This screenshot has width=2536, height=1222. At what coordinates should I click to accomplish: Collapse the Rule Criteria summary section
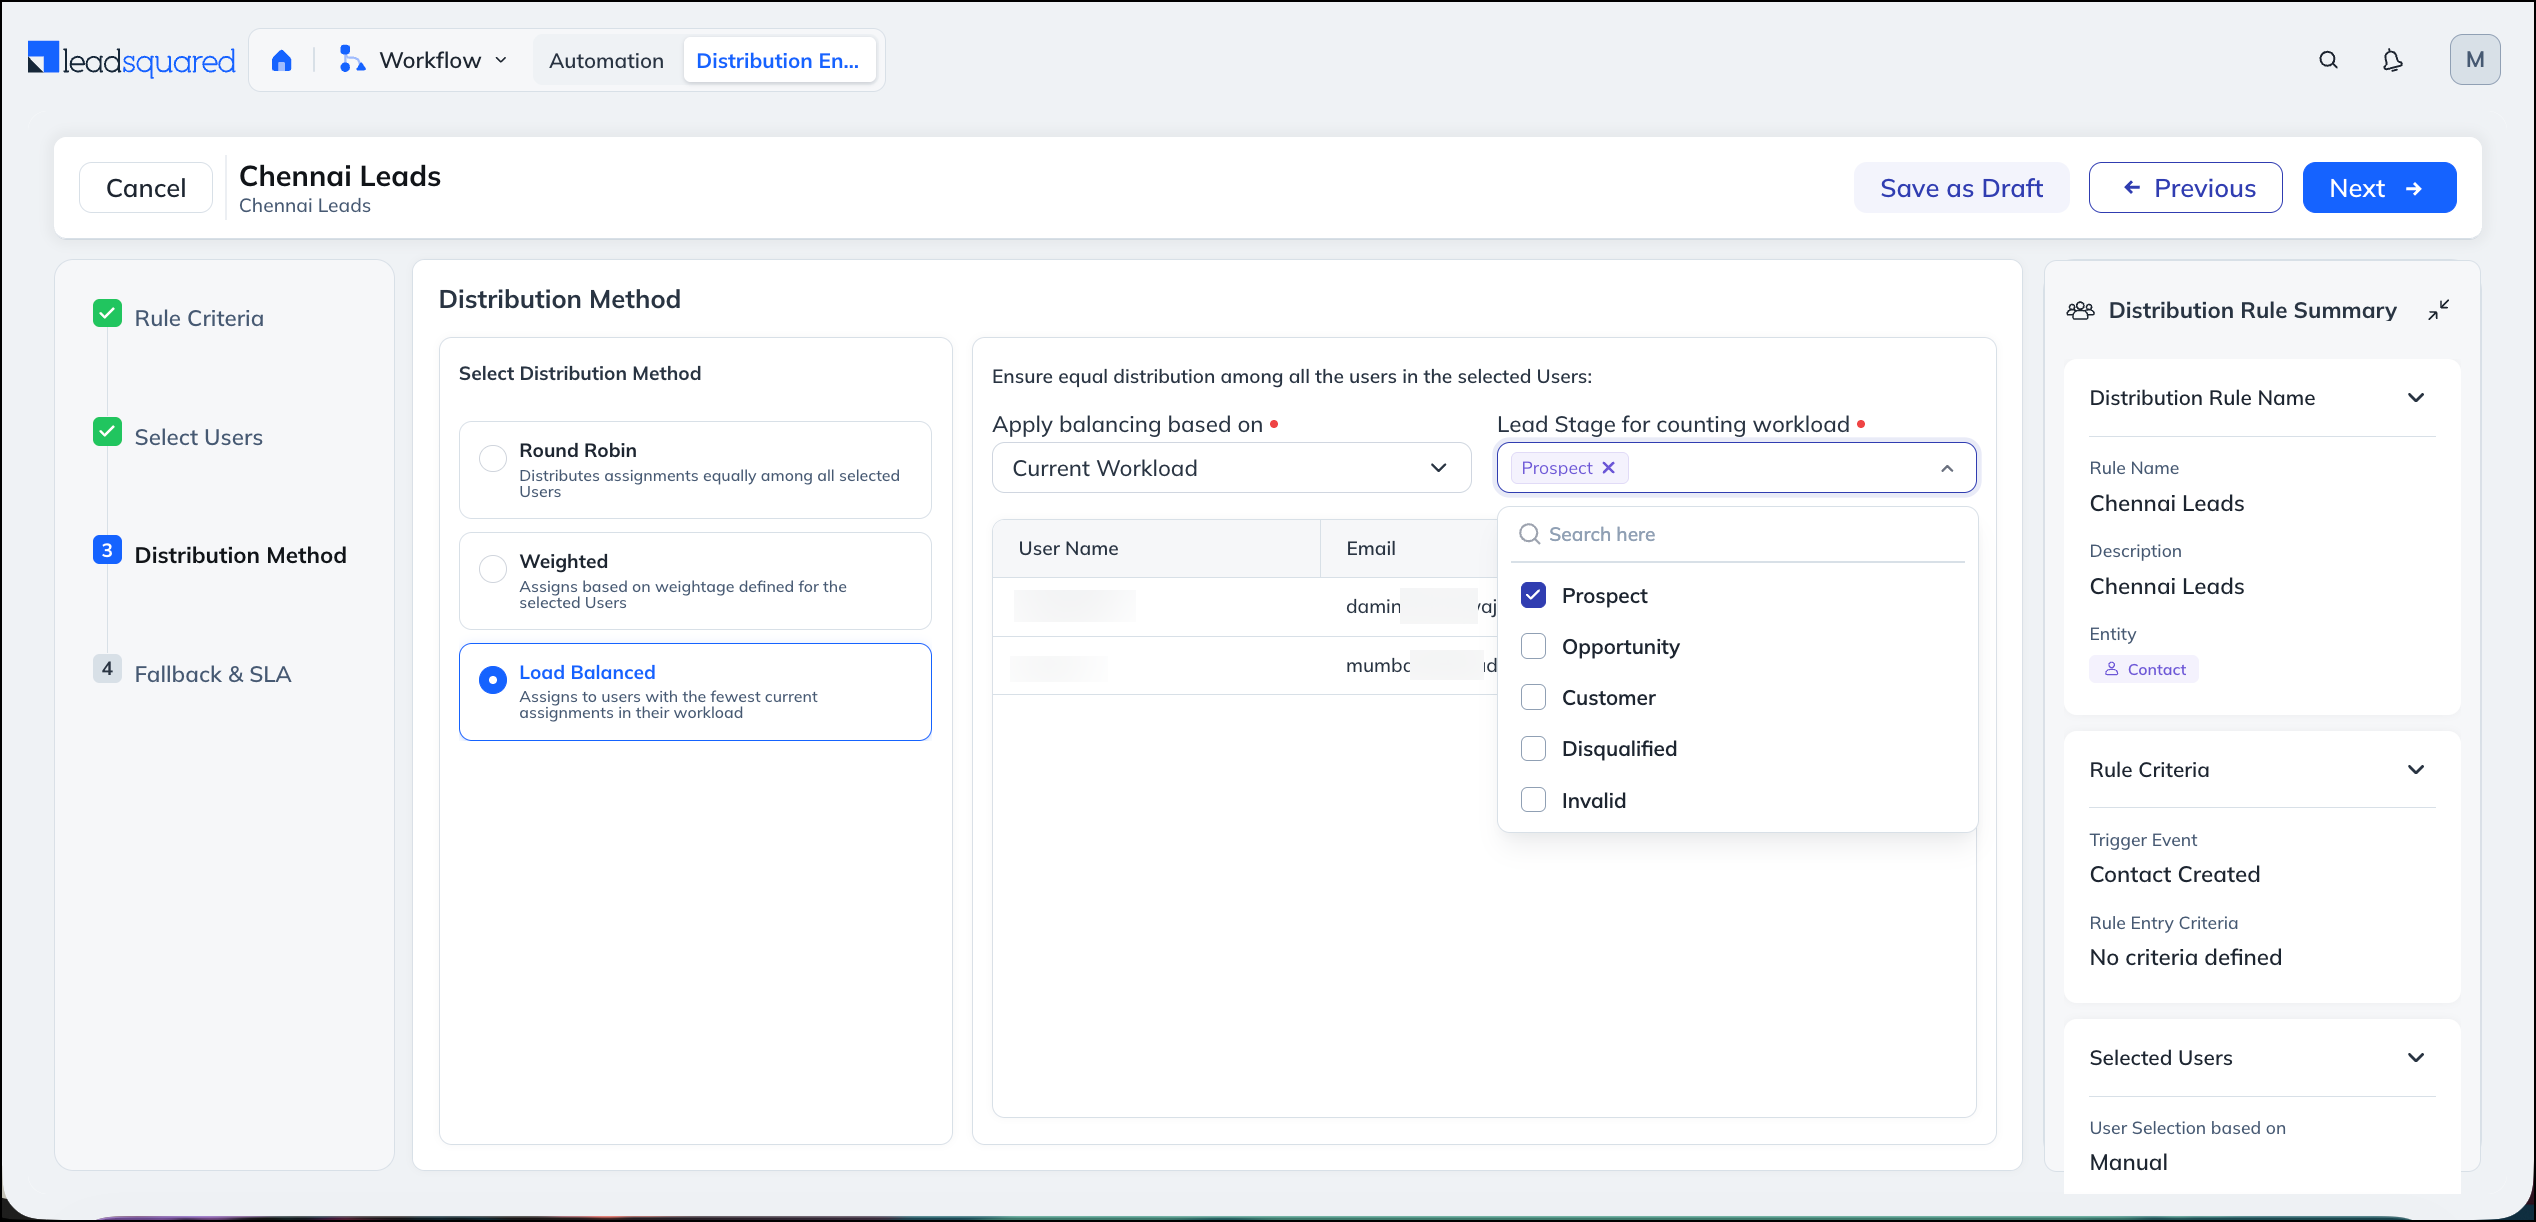point(2416,770)
